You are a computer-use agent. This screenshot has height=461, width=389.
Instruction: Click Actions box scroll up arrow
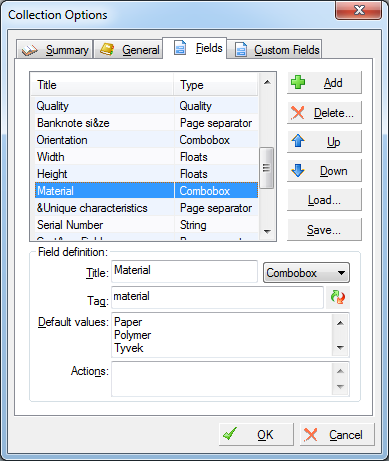(340, 371)
